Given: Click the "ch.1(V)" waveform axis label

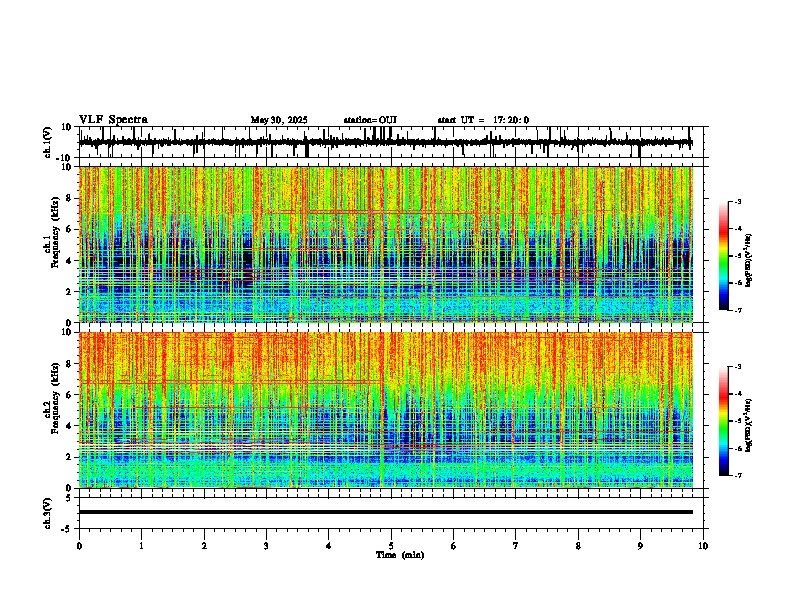Looking at the screenshot, I should pos(48,142).
